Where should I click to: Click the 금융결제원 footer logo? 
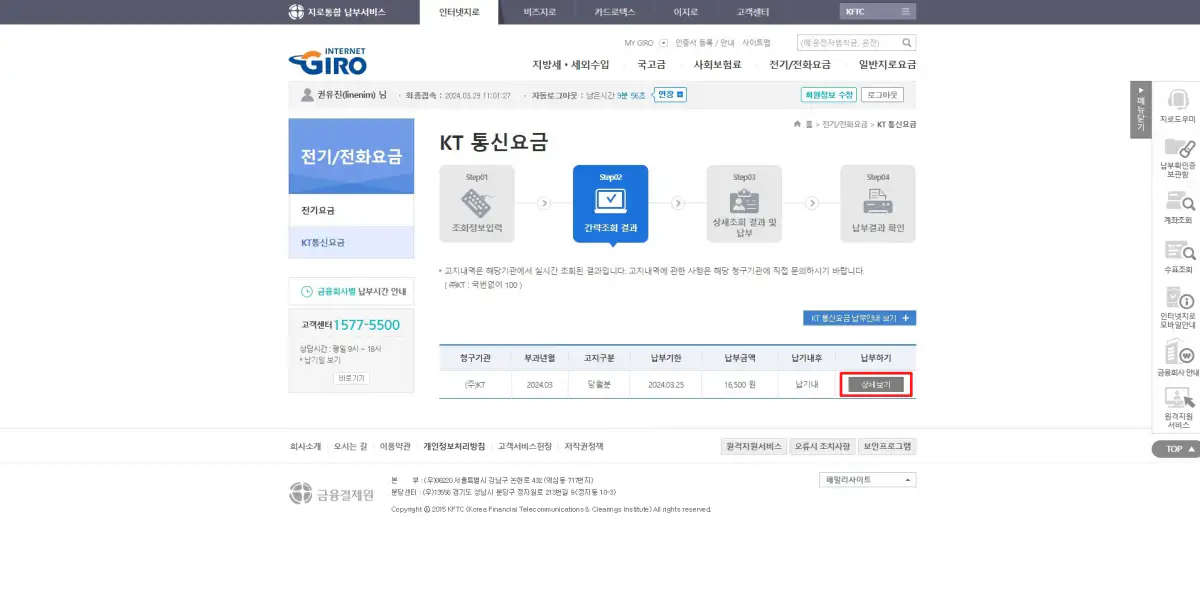pos(331,493)
